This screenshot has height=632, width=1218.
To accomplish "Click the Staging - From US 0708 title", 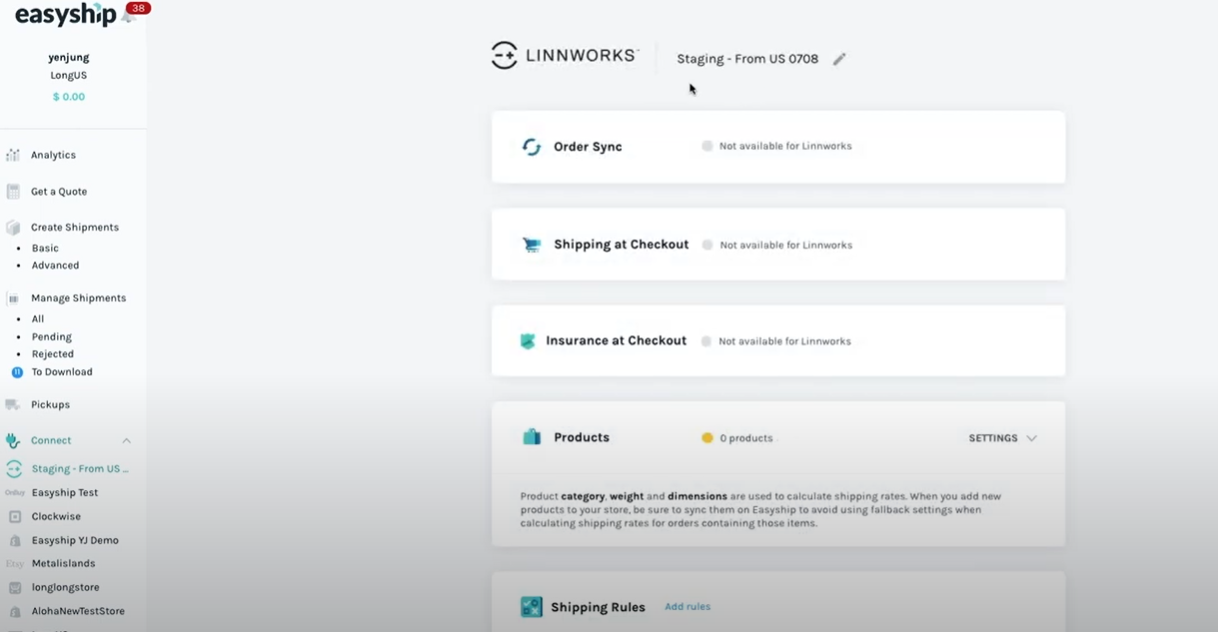I will [x=747, y=59].
